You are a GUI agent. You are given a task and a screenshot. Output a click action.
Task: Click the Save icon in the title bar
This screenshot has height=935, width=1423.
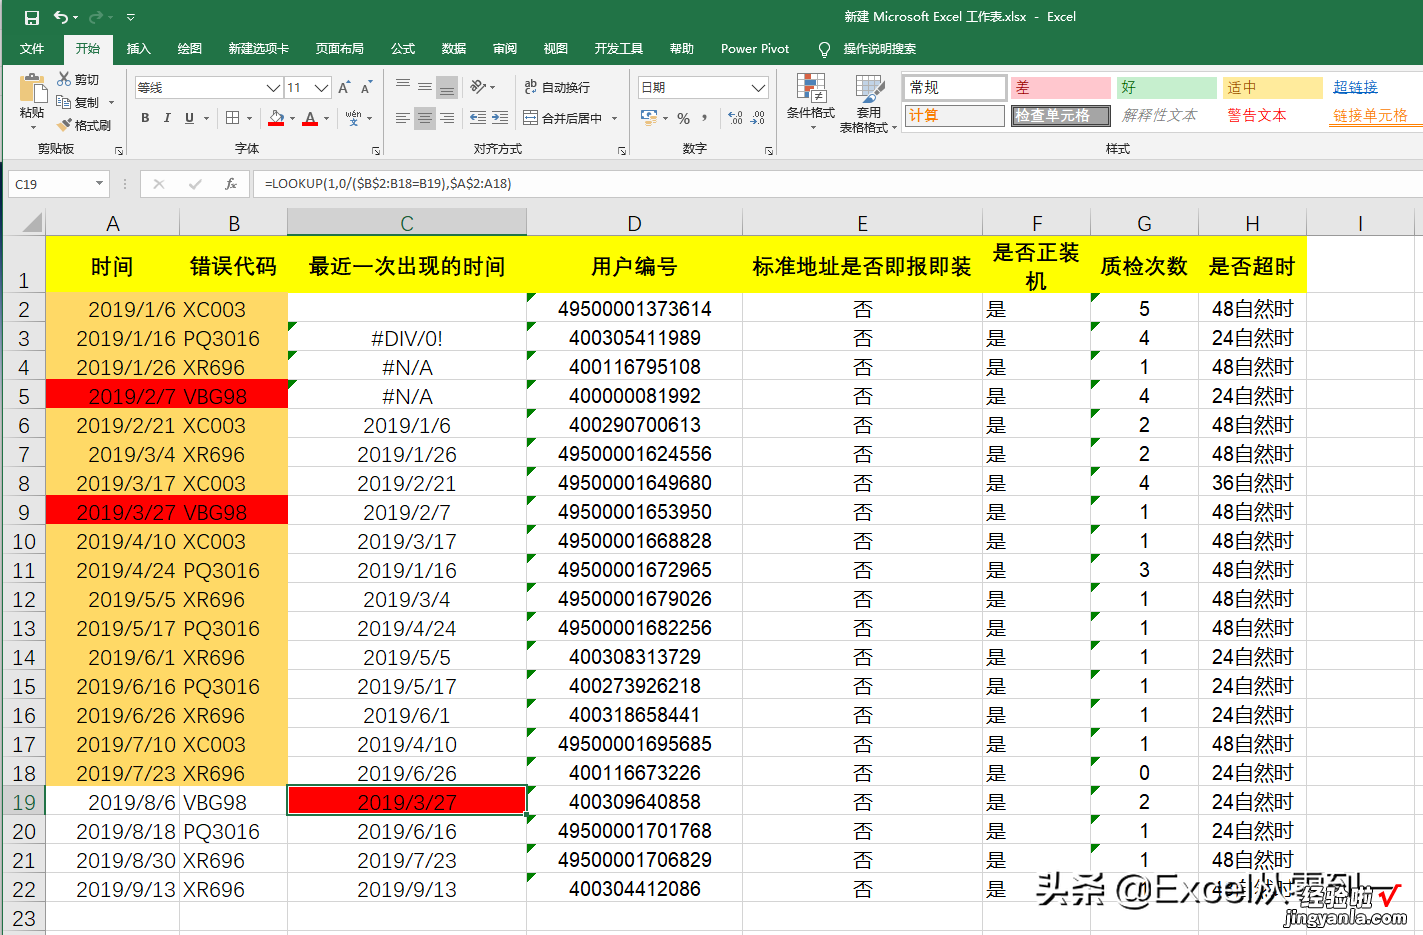31,17
